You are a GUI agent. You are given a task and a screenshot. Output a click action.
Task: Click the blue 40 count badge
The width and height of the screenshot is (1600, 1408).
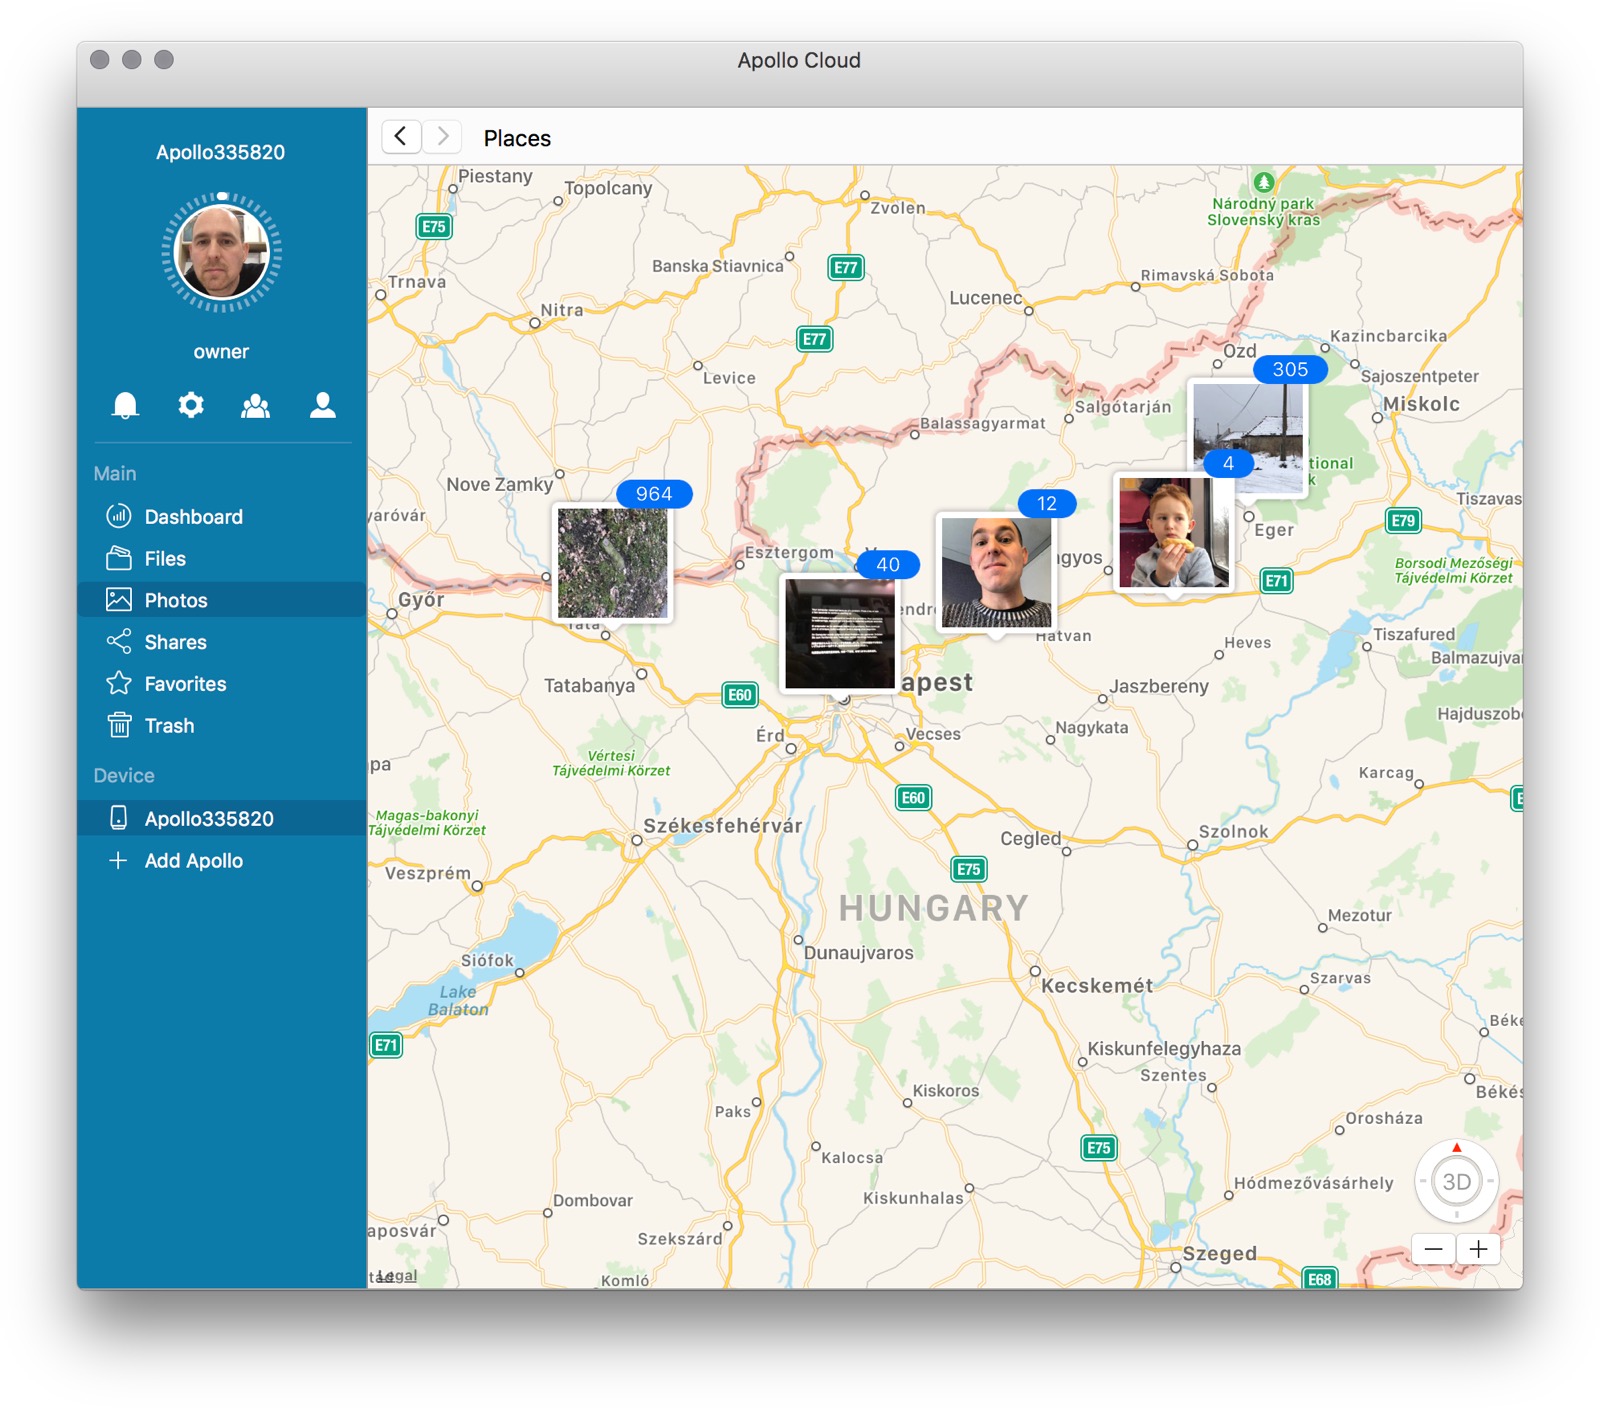(x=888, y=564)
